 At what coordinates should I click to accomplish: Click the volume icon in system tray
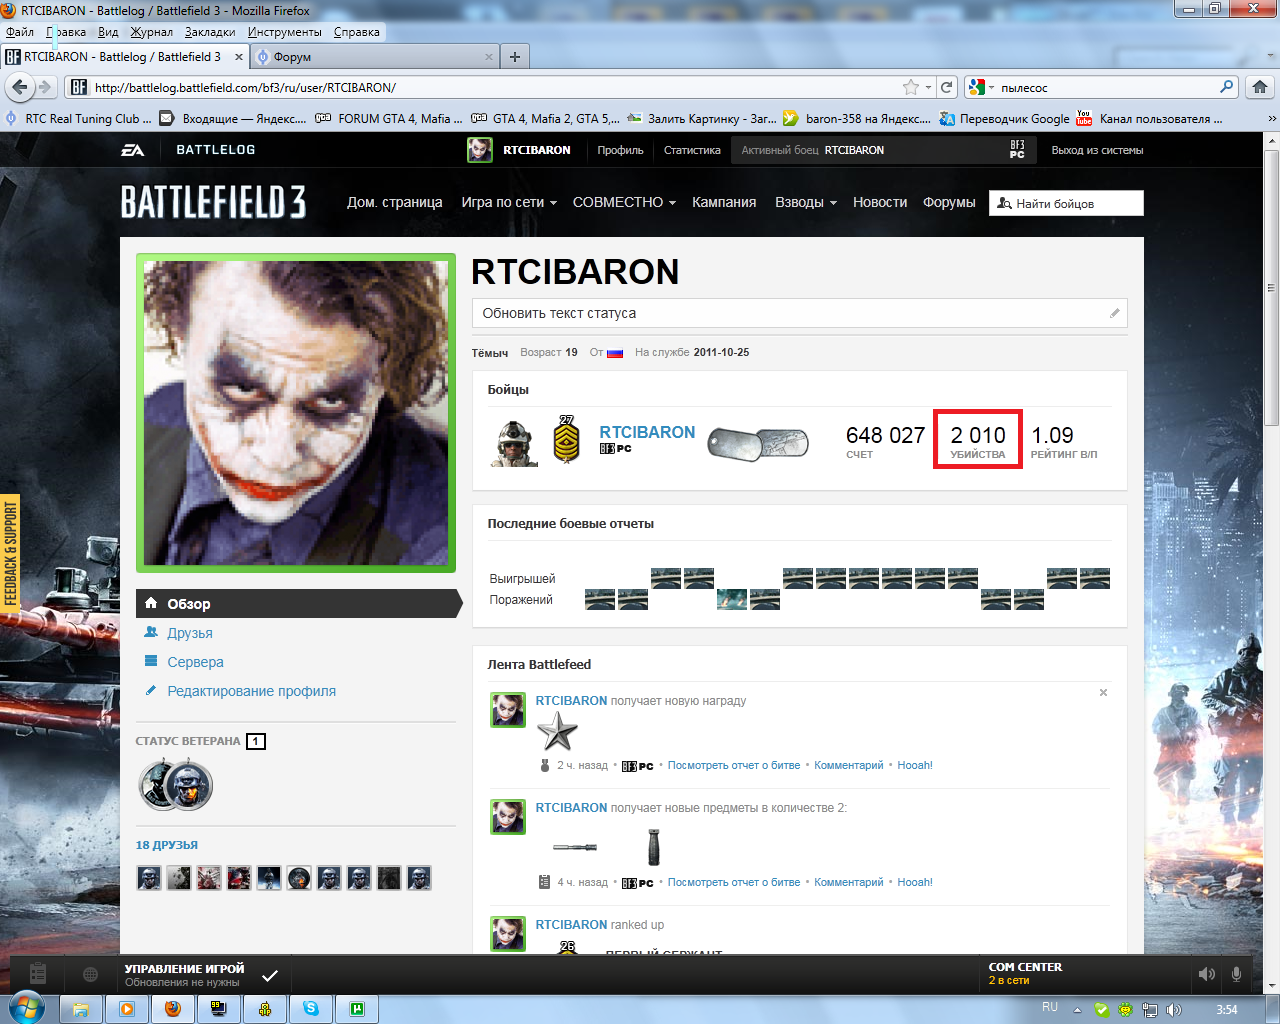tap(1173, 1009)
